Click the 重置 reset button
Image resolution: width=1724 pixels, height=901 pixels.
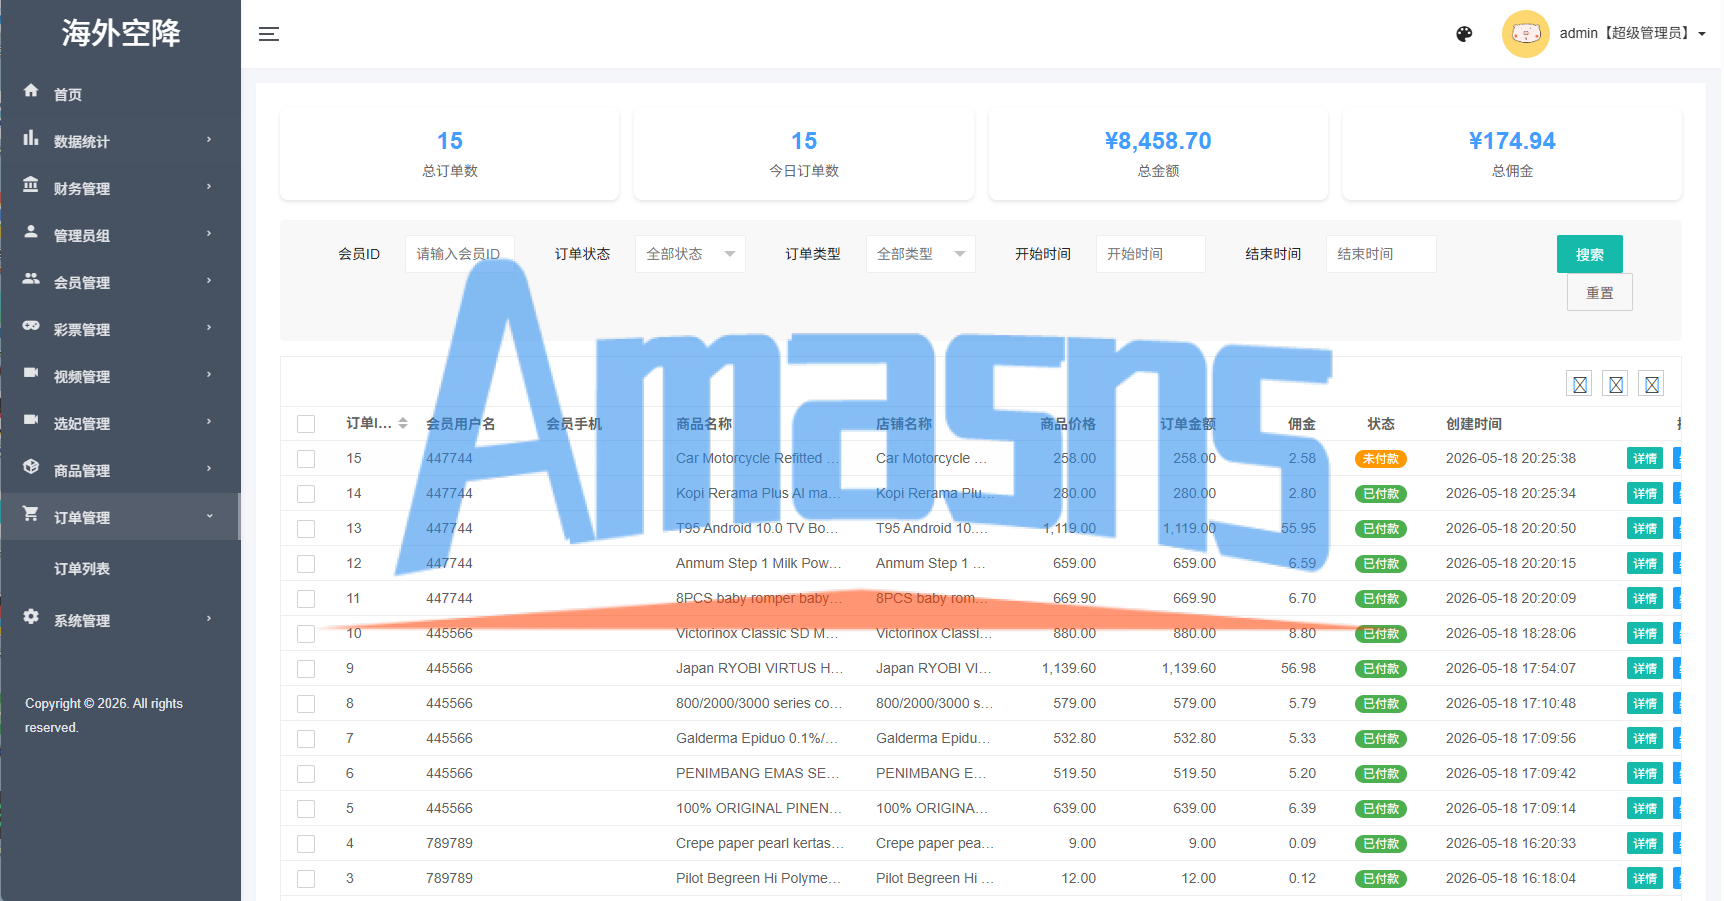(x=1600, y=292)
